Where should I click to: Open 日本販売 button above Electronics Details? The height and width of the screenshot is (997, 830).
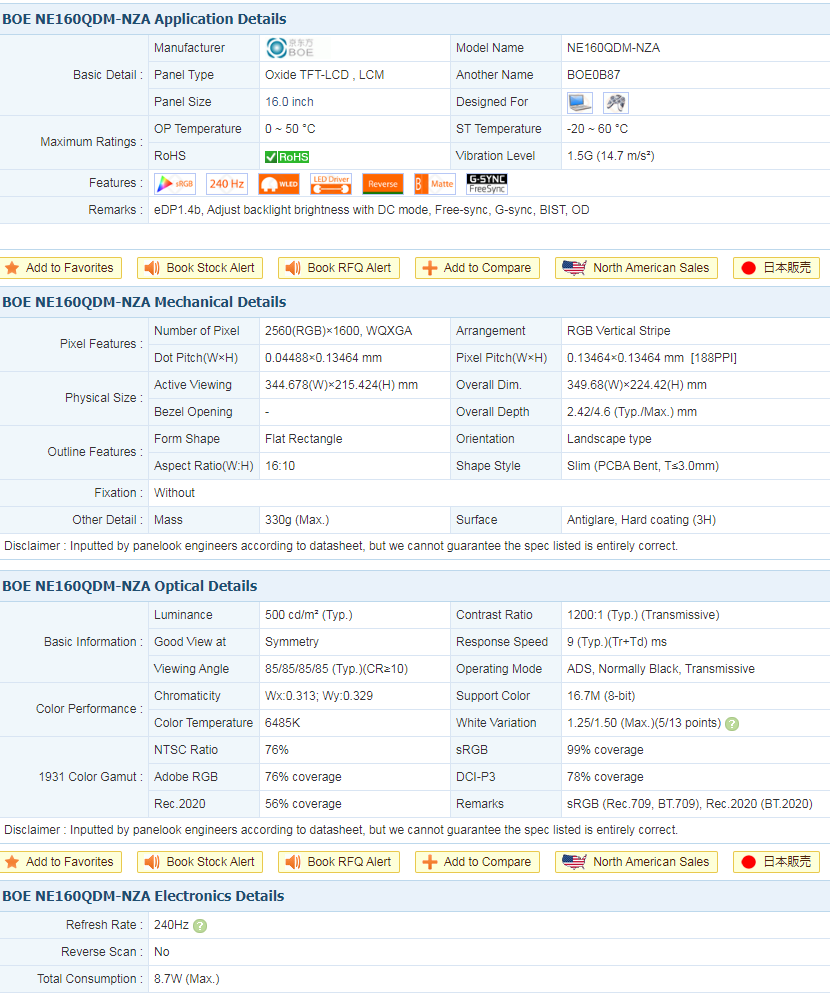pyautogui.click(x=777, y=862)
